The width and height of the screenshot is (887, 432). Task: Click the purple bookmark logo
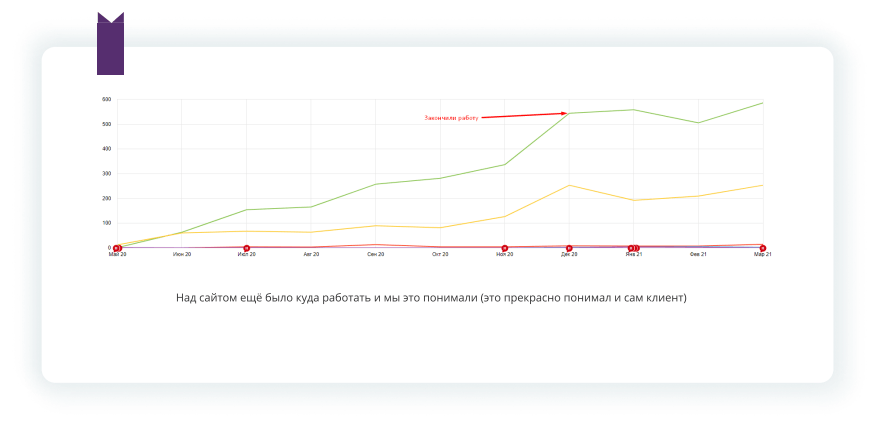tap(110, 43)
